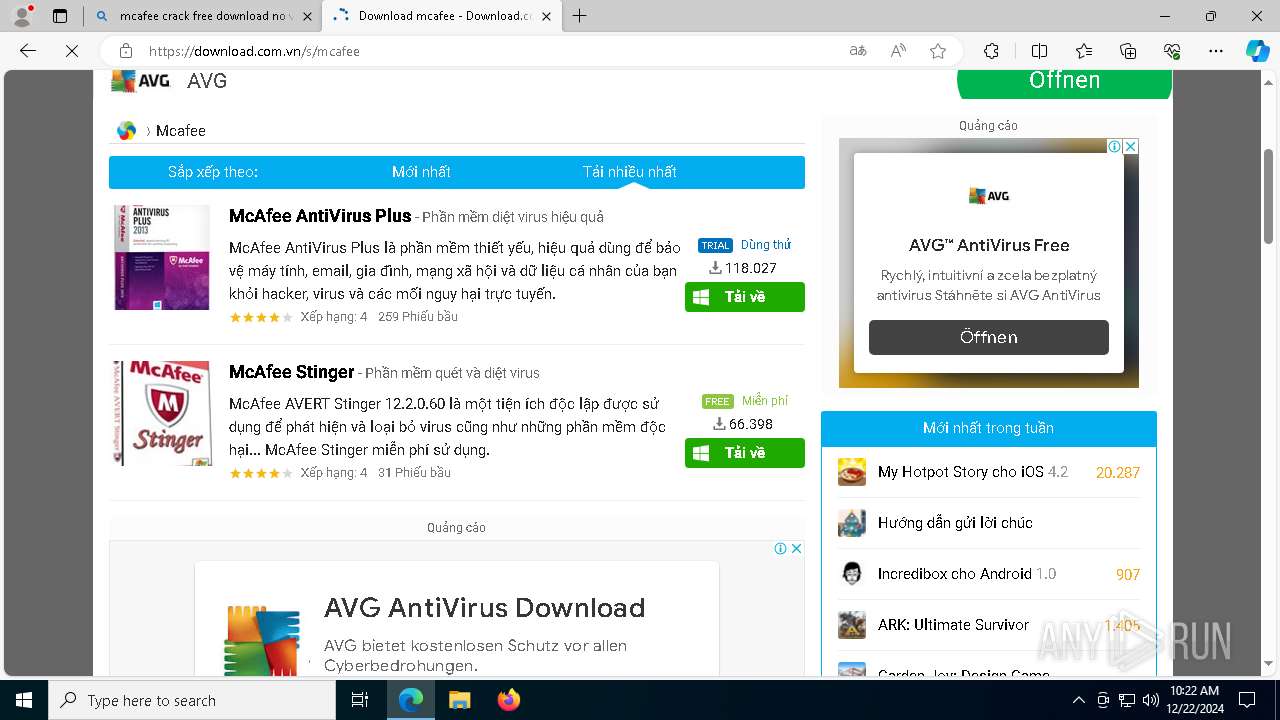The image size is (1280, 720).
Task: Open the McAfee Stinger title link
Action: click(292, 372)
